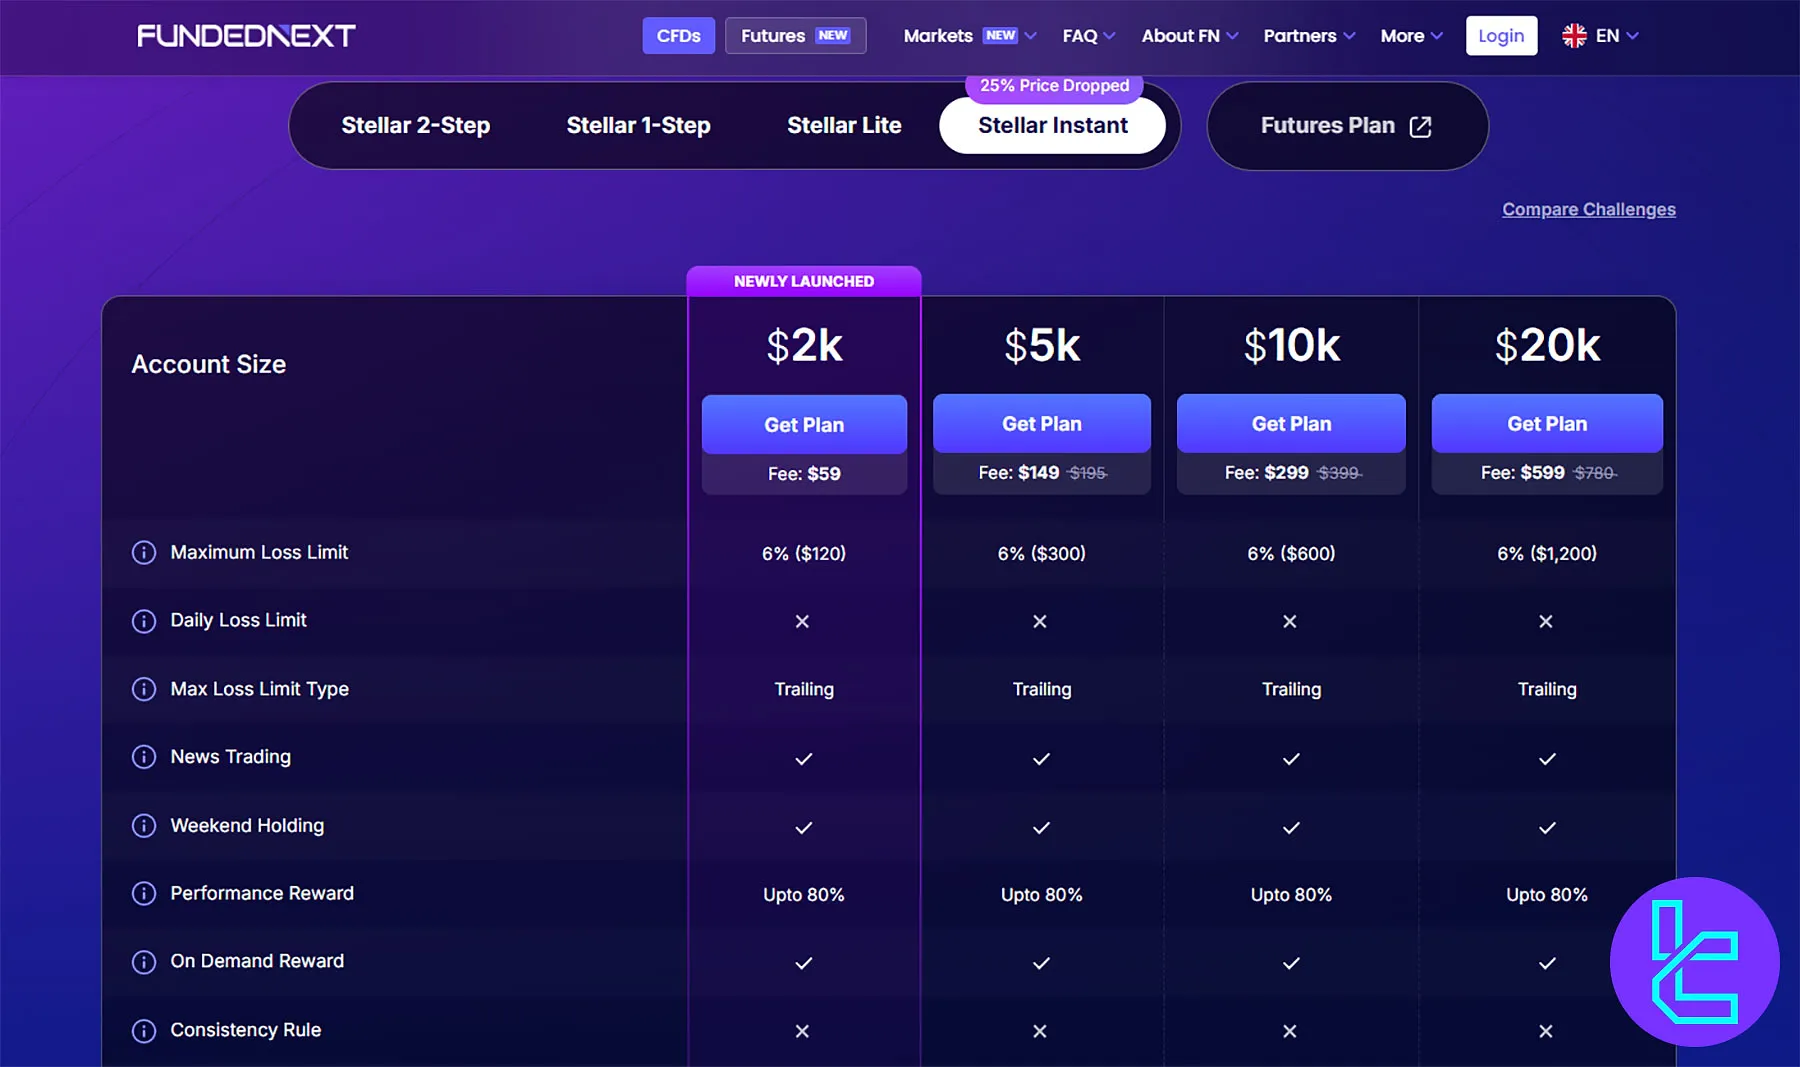Click the Consistency Rule info icon
The height and width of the screenshot is (1067, 1800).
coord(144,1030)
